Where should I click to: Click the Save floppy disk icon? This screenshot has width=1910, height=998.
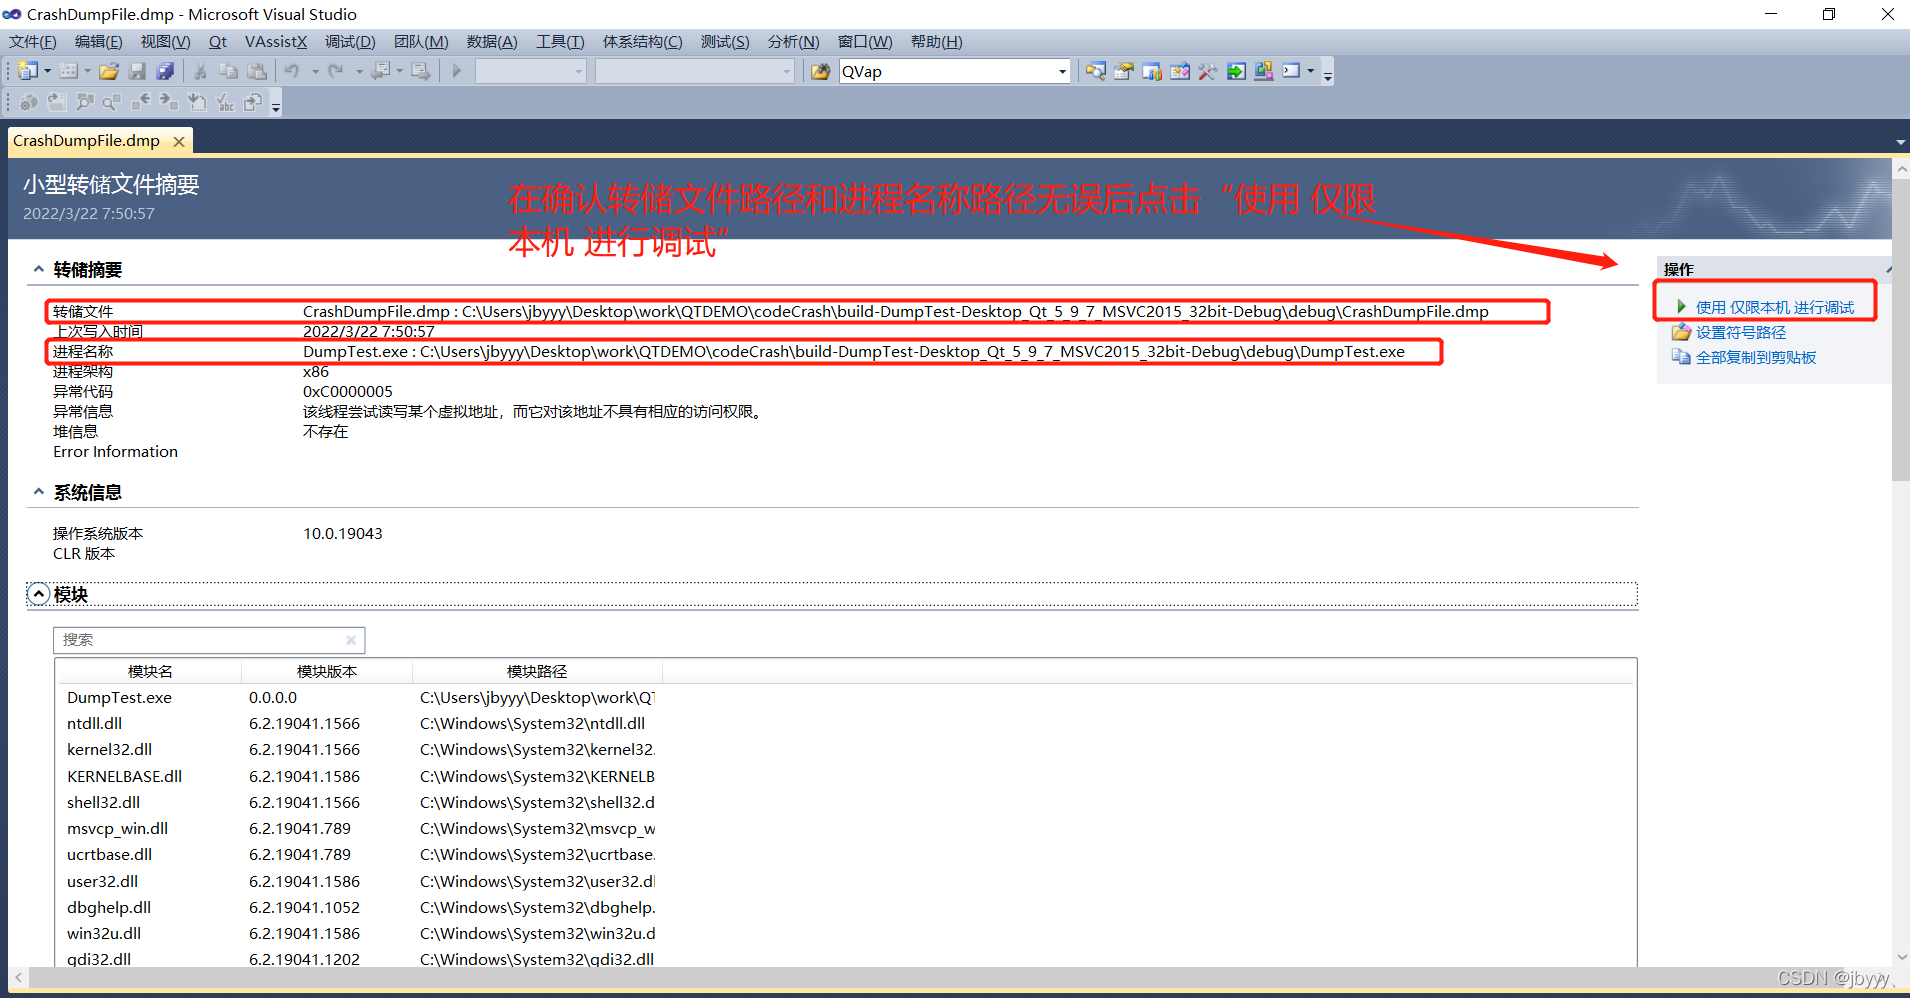(138, 71)
